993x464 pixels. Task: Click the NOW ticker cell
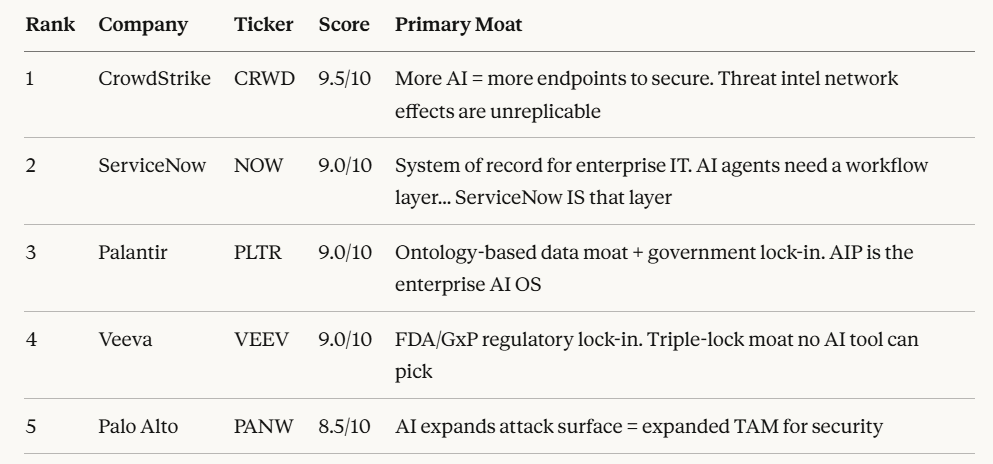pos(258,165)
